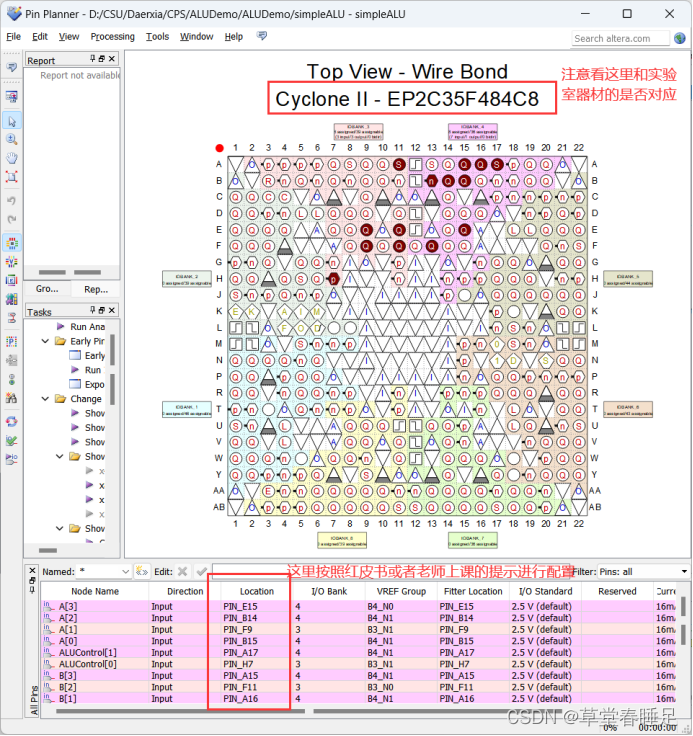
Task: Open the View menu
Action: pyautogui.click(x=69, y=37)
